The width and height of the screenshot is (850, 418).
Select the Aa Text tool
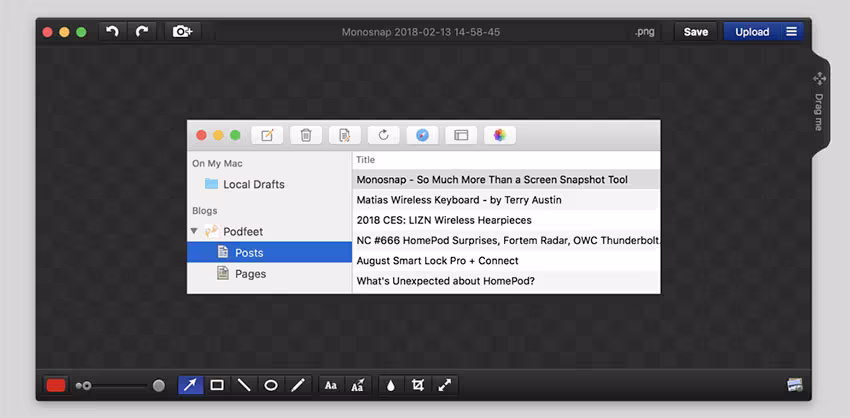[x=331, y=385]
